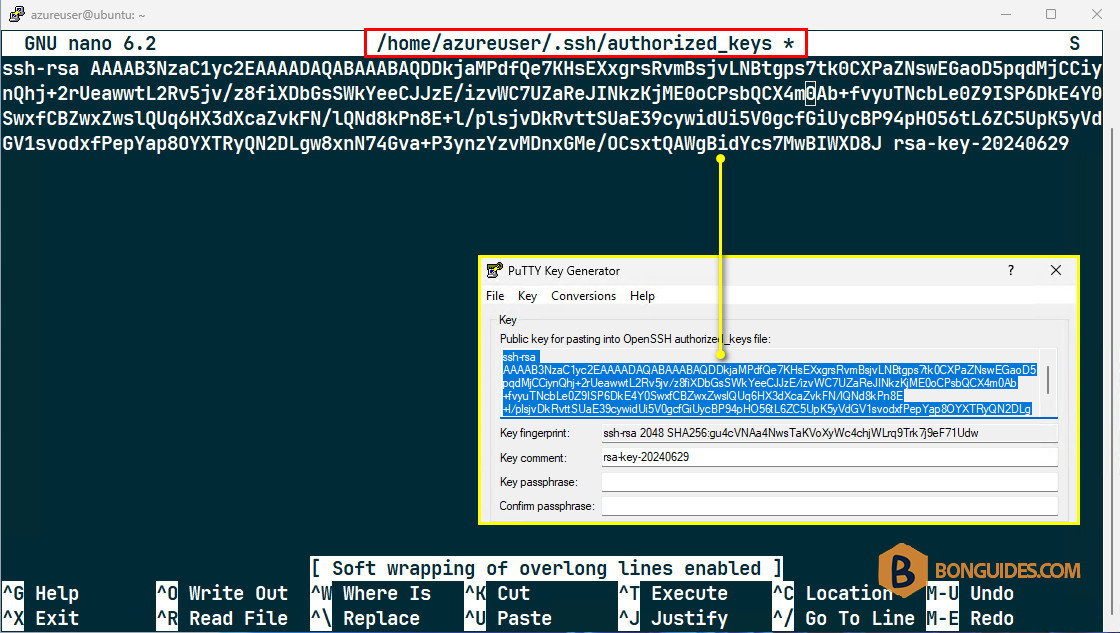Screen dimensions: 1120x633
Task: Click the M-U Undo shortcut
Action: coord(970,593)
